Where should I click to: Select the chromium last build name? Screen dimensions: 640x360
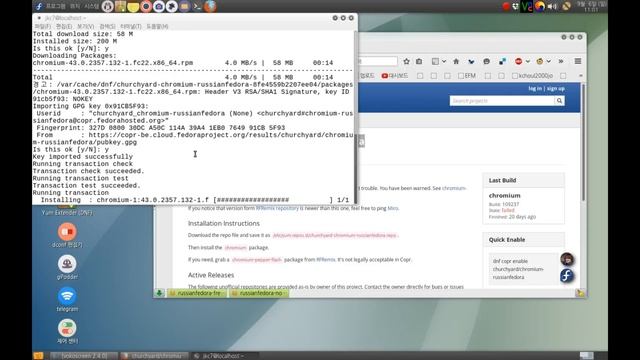click(x=504, y=196)
